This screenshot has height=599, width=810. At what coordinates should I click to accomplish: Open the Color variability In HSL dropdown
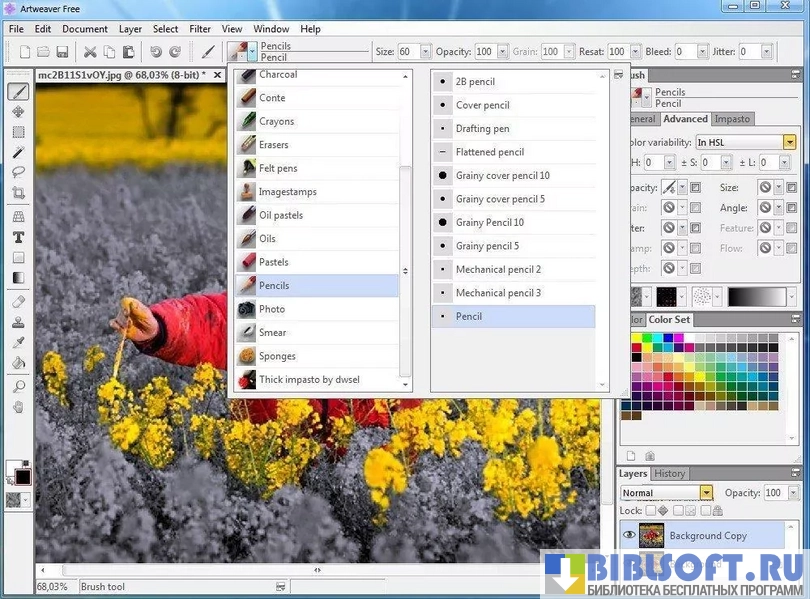click(789, 143)
